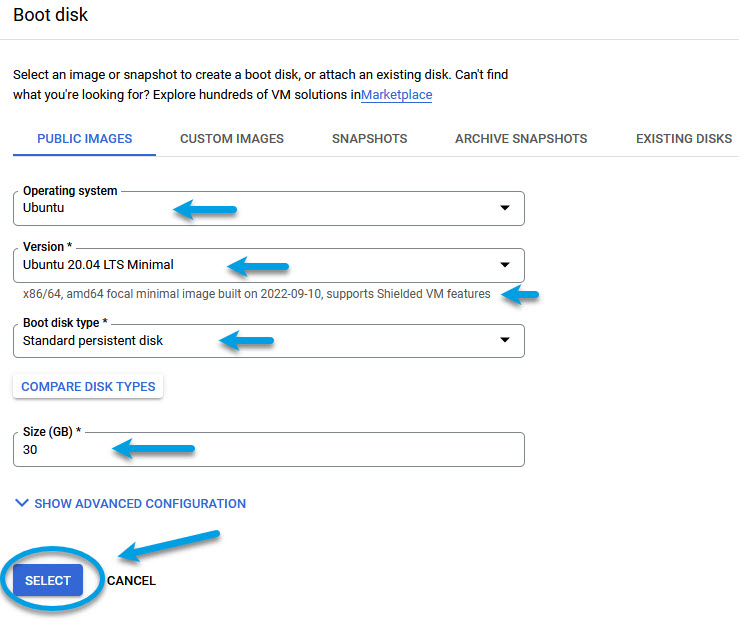This screenshot has height=621, width=739.
Task: Click the Boot disk type dropdown arrow
Action: 503,341
